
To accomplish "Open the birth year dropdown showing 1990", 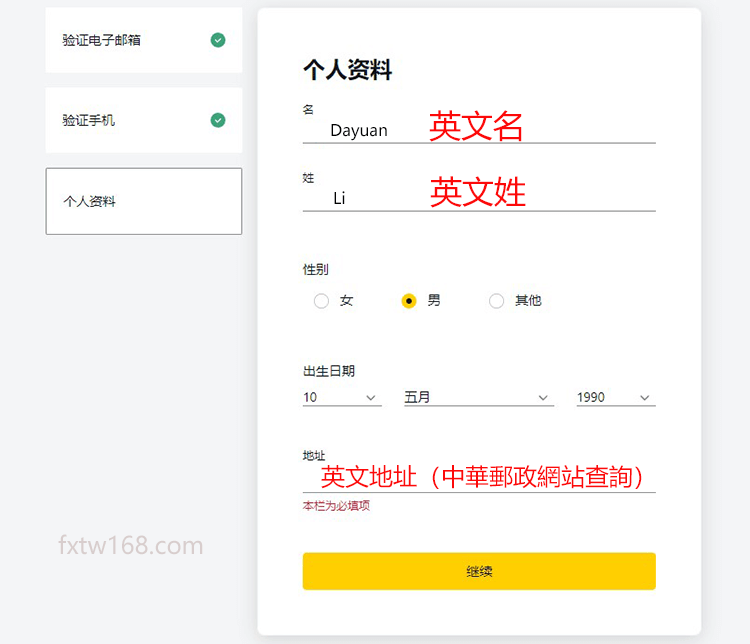I will tap(616, 398).
